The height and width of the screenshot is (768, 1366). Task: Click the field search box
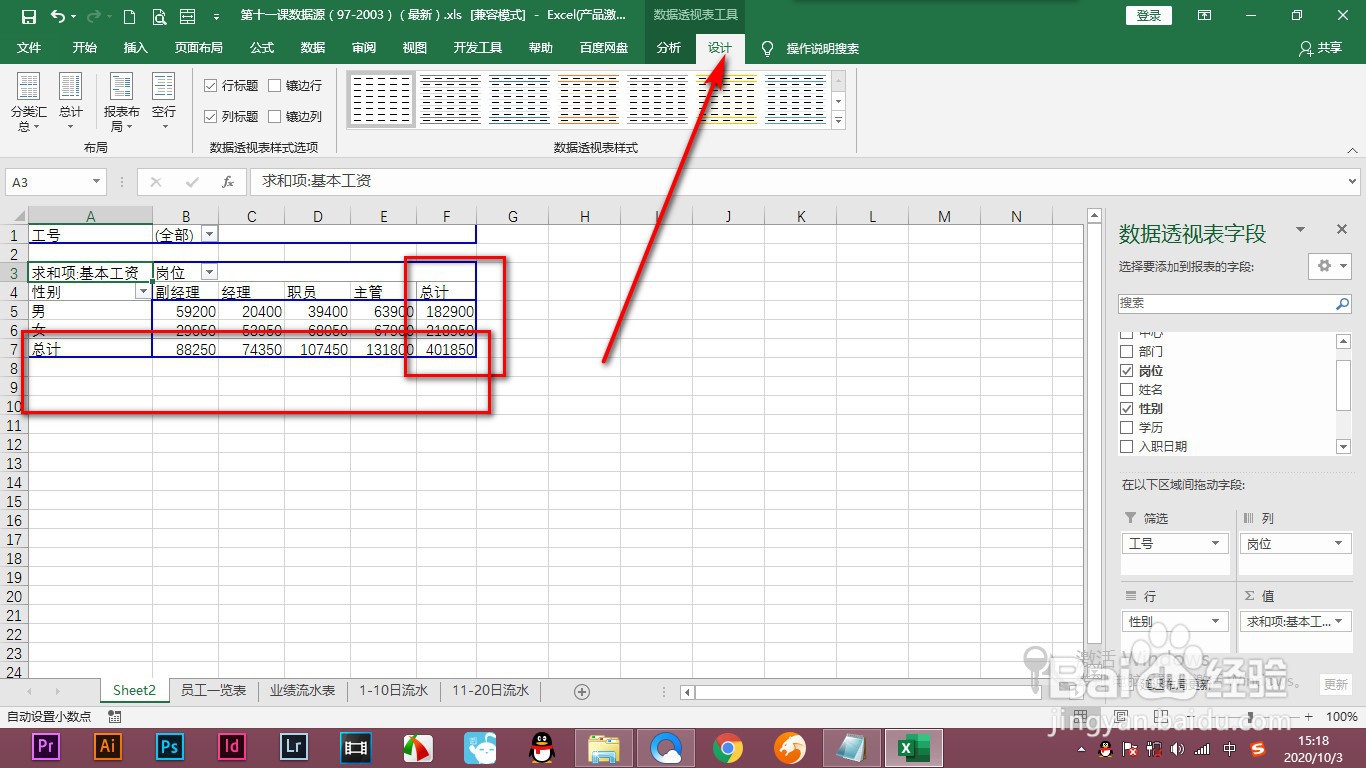(1227, 303)
